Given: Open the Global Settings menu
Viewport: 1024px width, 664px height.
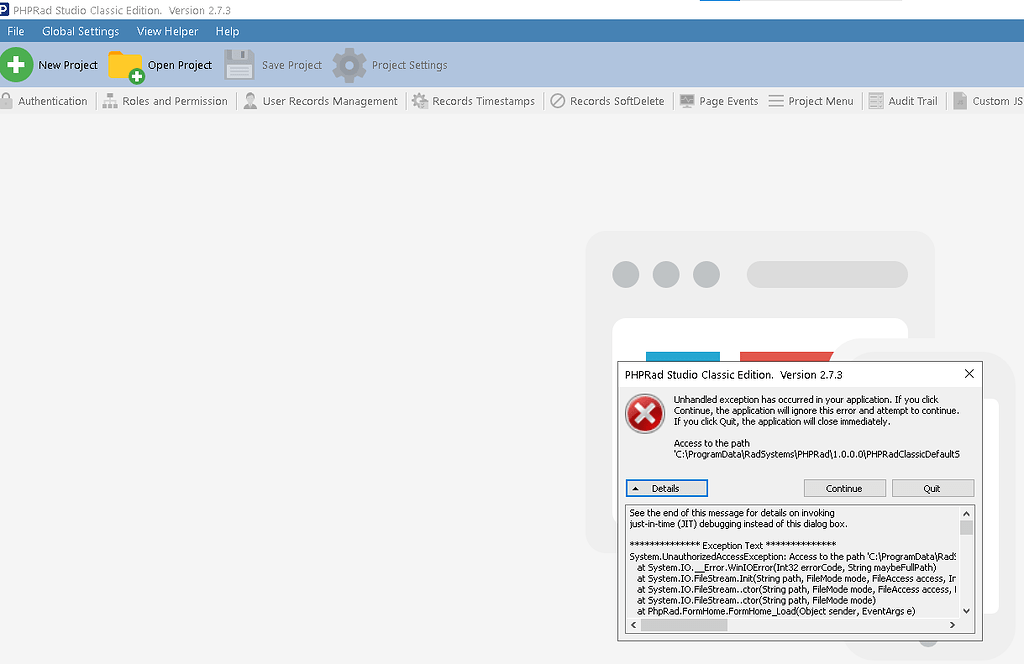Looking at the screenshot, I should 80,31.
